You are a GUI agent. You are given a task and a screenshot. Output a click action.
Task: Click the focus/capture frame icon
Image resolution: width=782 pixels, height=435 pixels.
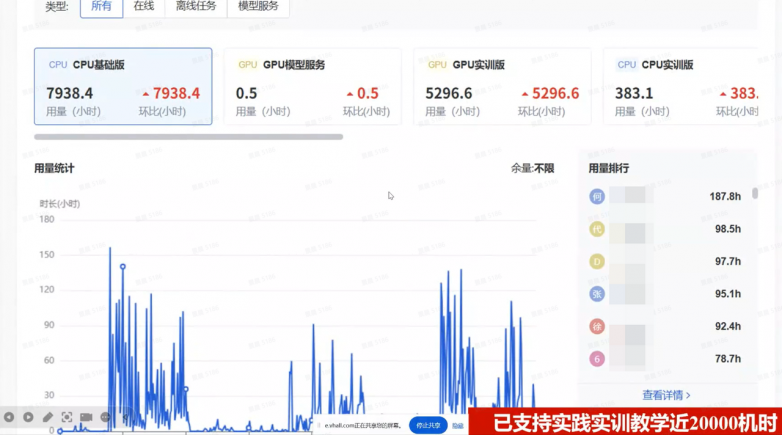[x=67, y=417]
